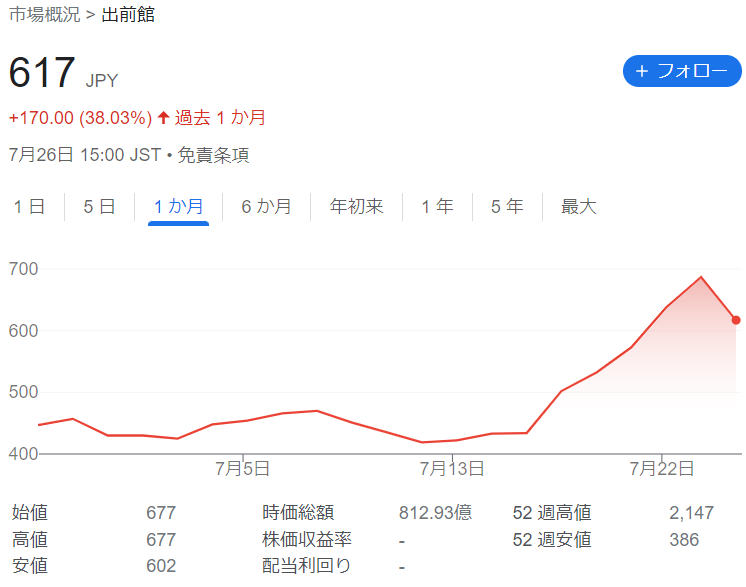Click the 700 y-axis label
Viewport: 746px width, 587px height.
click(x=23, y=269)
